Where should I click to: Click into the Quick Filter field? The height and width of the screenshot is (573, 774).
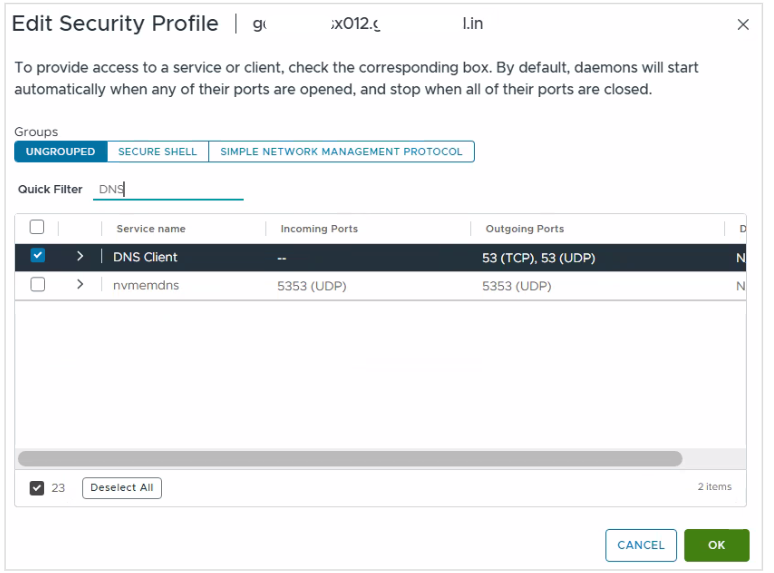click(168, 189)
